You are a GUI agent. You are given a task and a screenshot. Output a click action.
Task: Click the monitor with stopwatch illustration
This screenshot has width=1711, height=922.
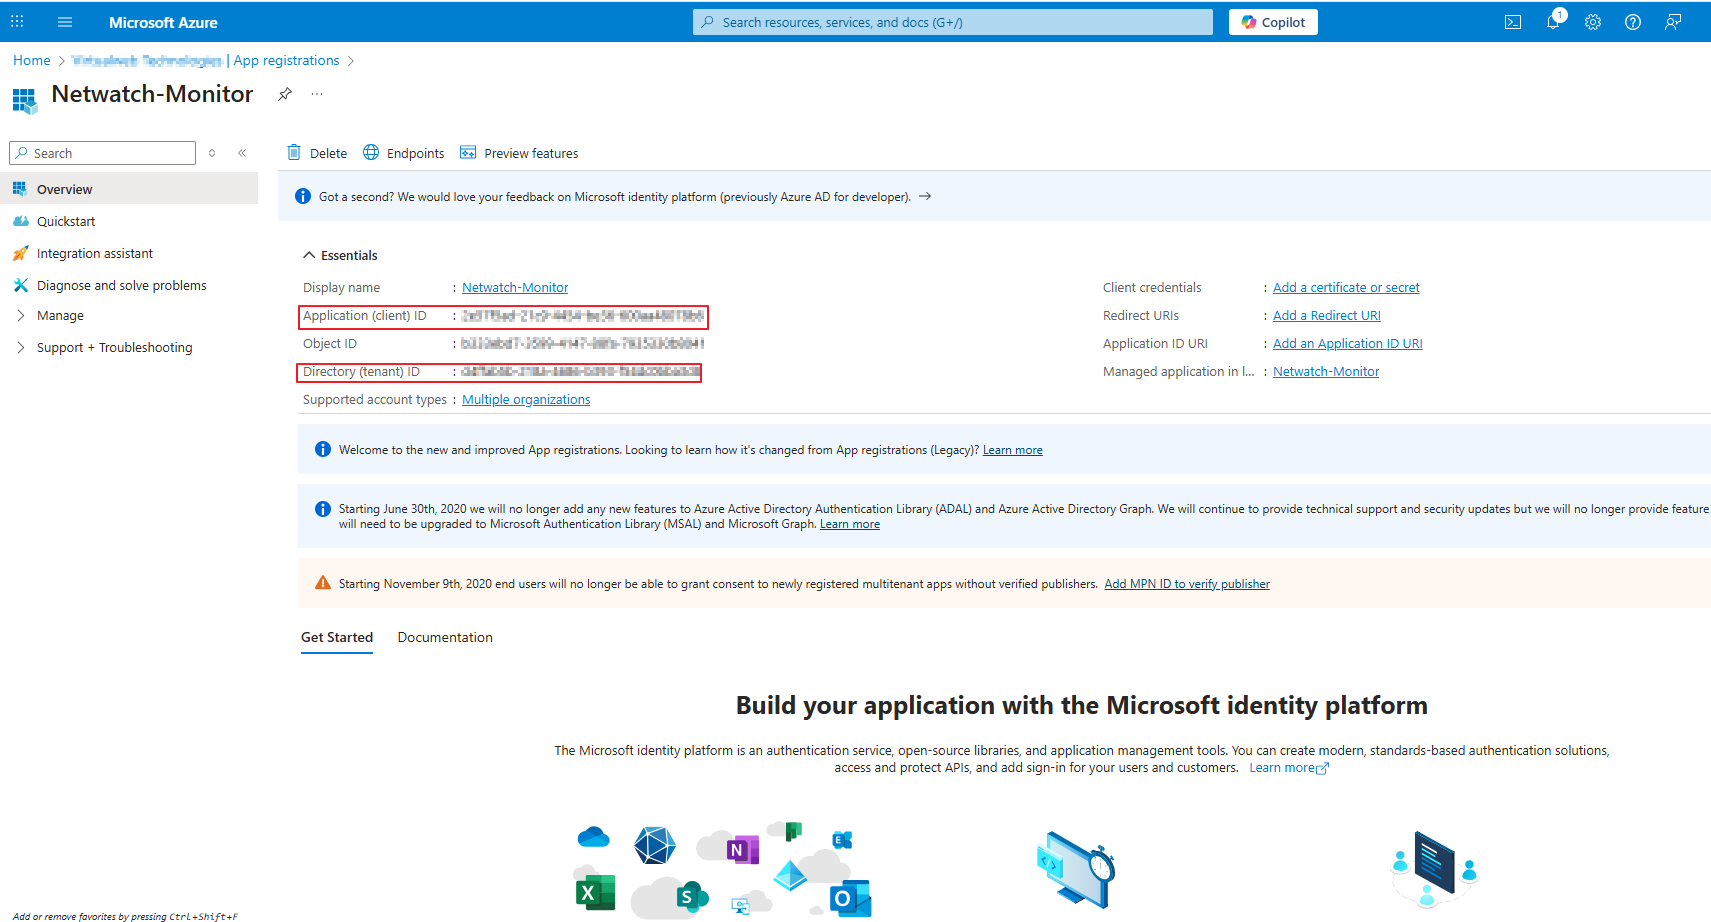[1076, 869]
